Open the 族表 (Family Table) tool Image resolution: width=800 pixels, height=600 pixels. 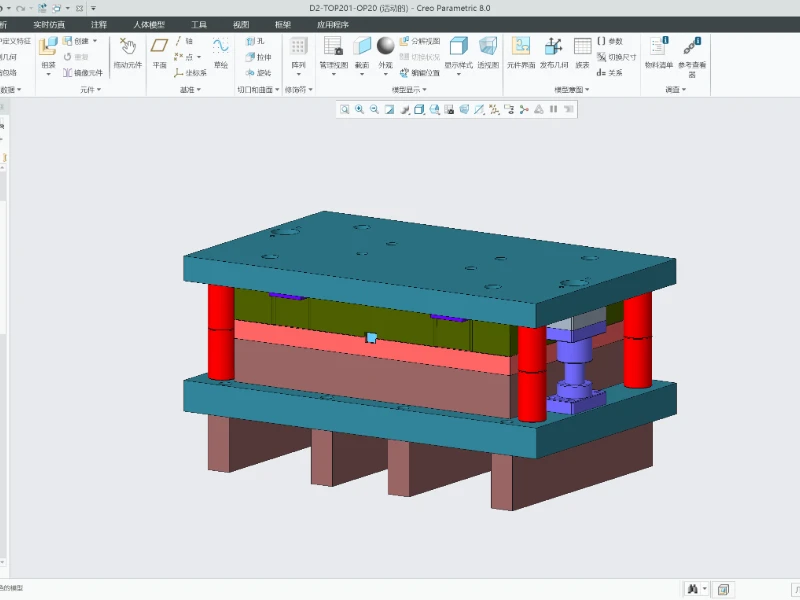tap(582, 52)
